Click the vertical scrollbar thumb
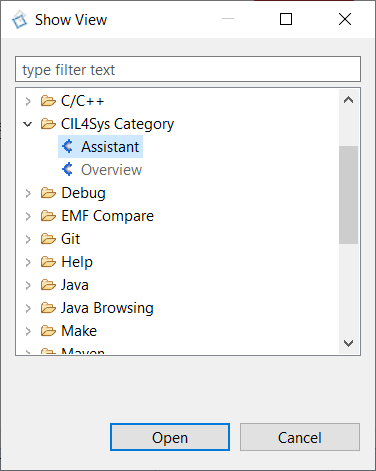 pyautogui.click(x=348, y=195)
